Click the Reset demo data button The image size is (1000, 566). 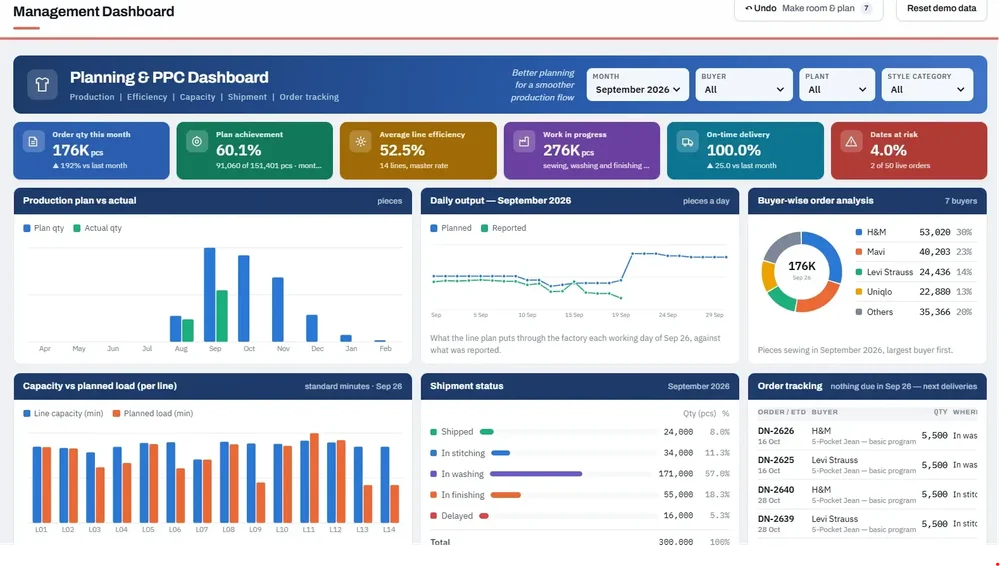pos(941,8)
